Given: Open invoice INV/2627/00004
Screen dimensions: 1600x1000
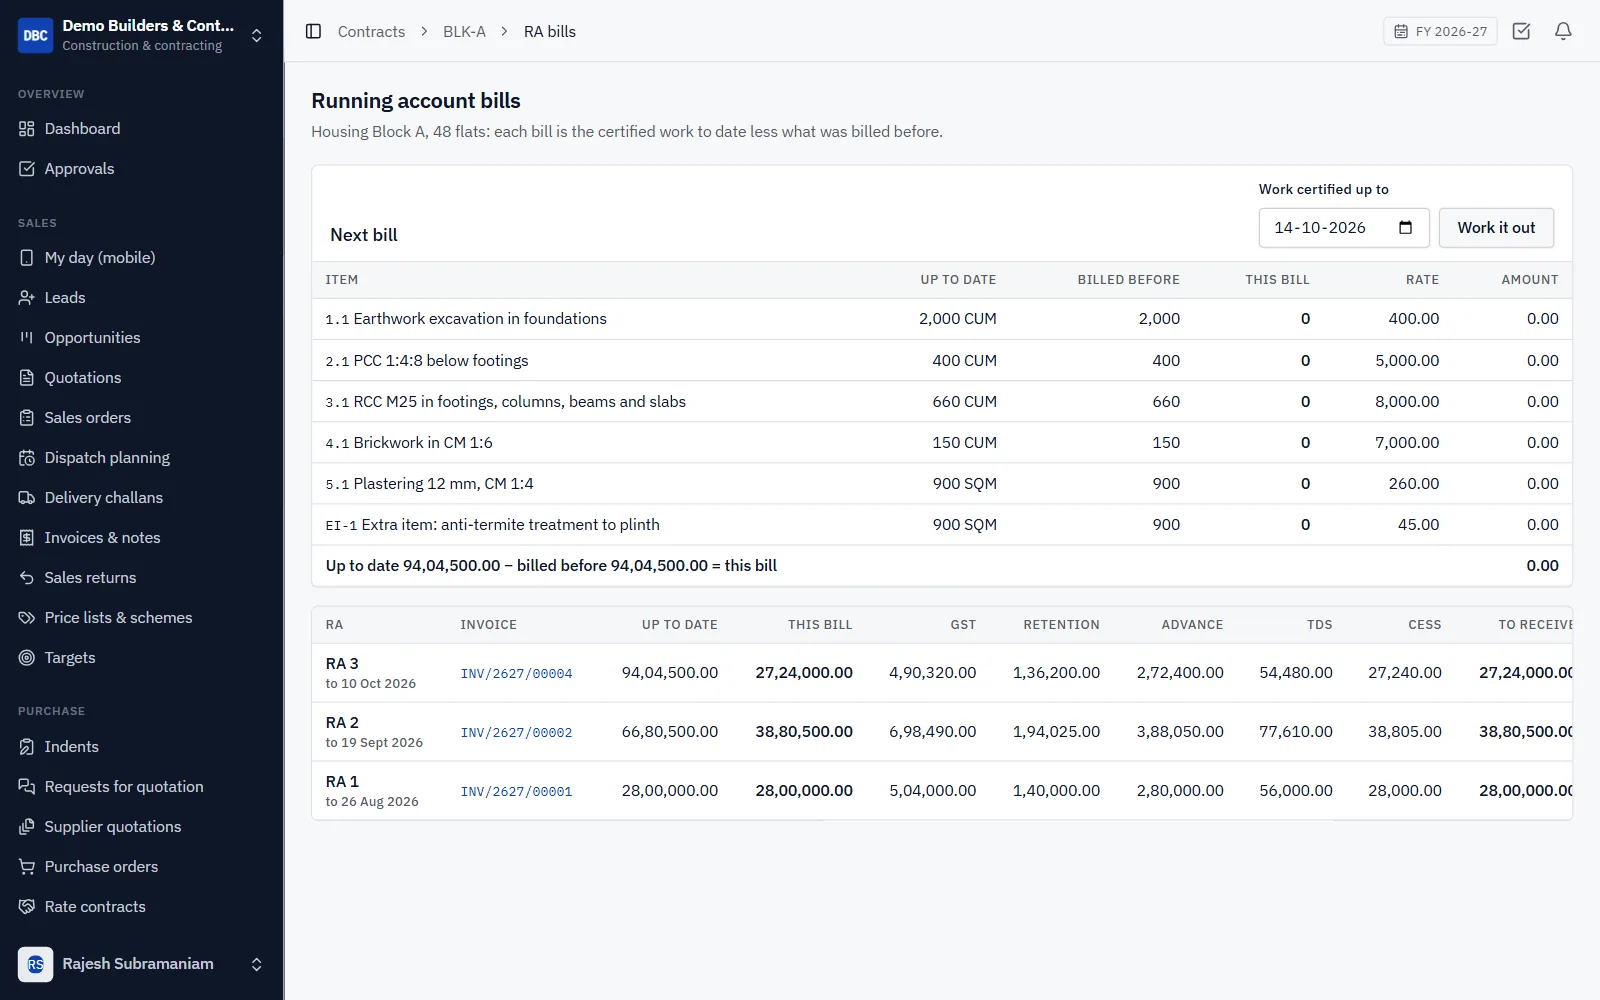Looking at the screenshot, I should (x=516, y=674).
